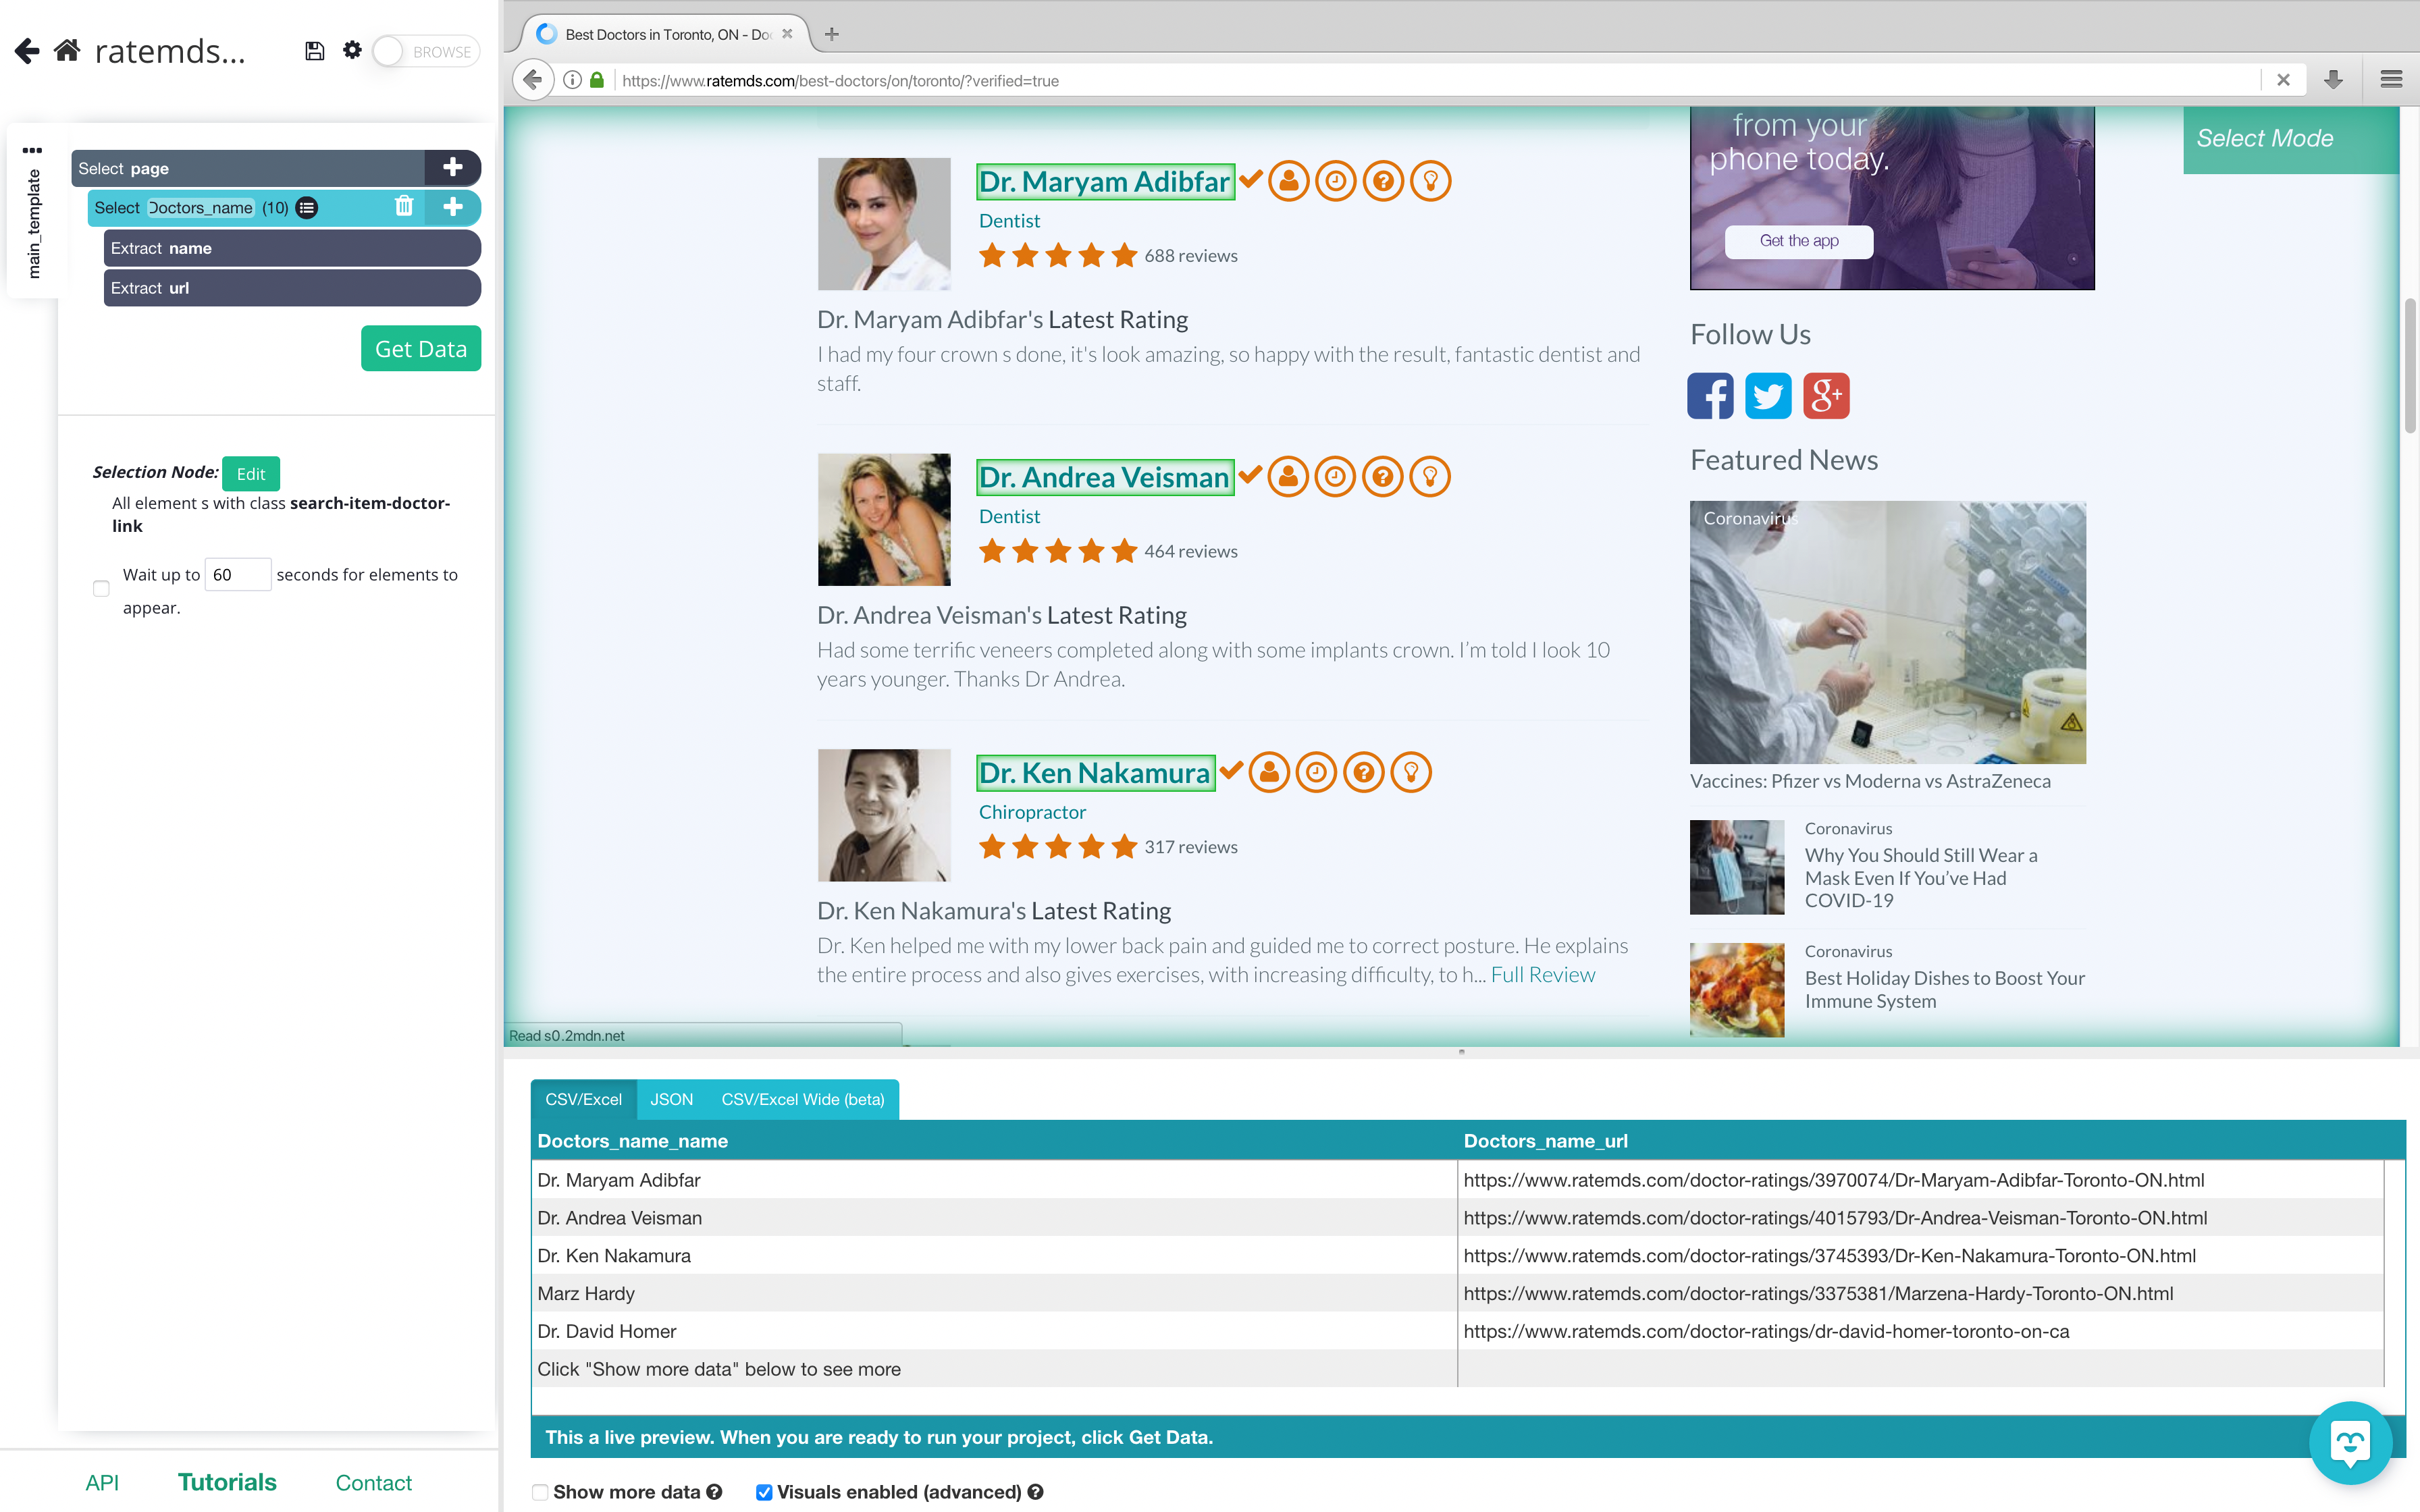Uncheck Visuals enabled (advanced) checkbox
The width and height of the screenshot is (2420, 1512).
(x=764, y=1492)
